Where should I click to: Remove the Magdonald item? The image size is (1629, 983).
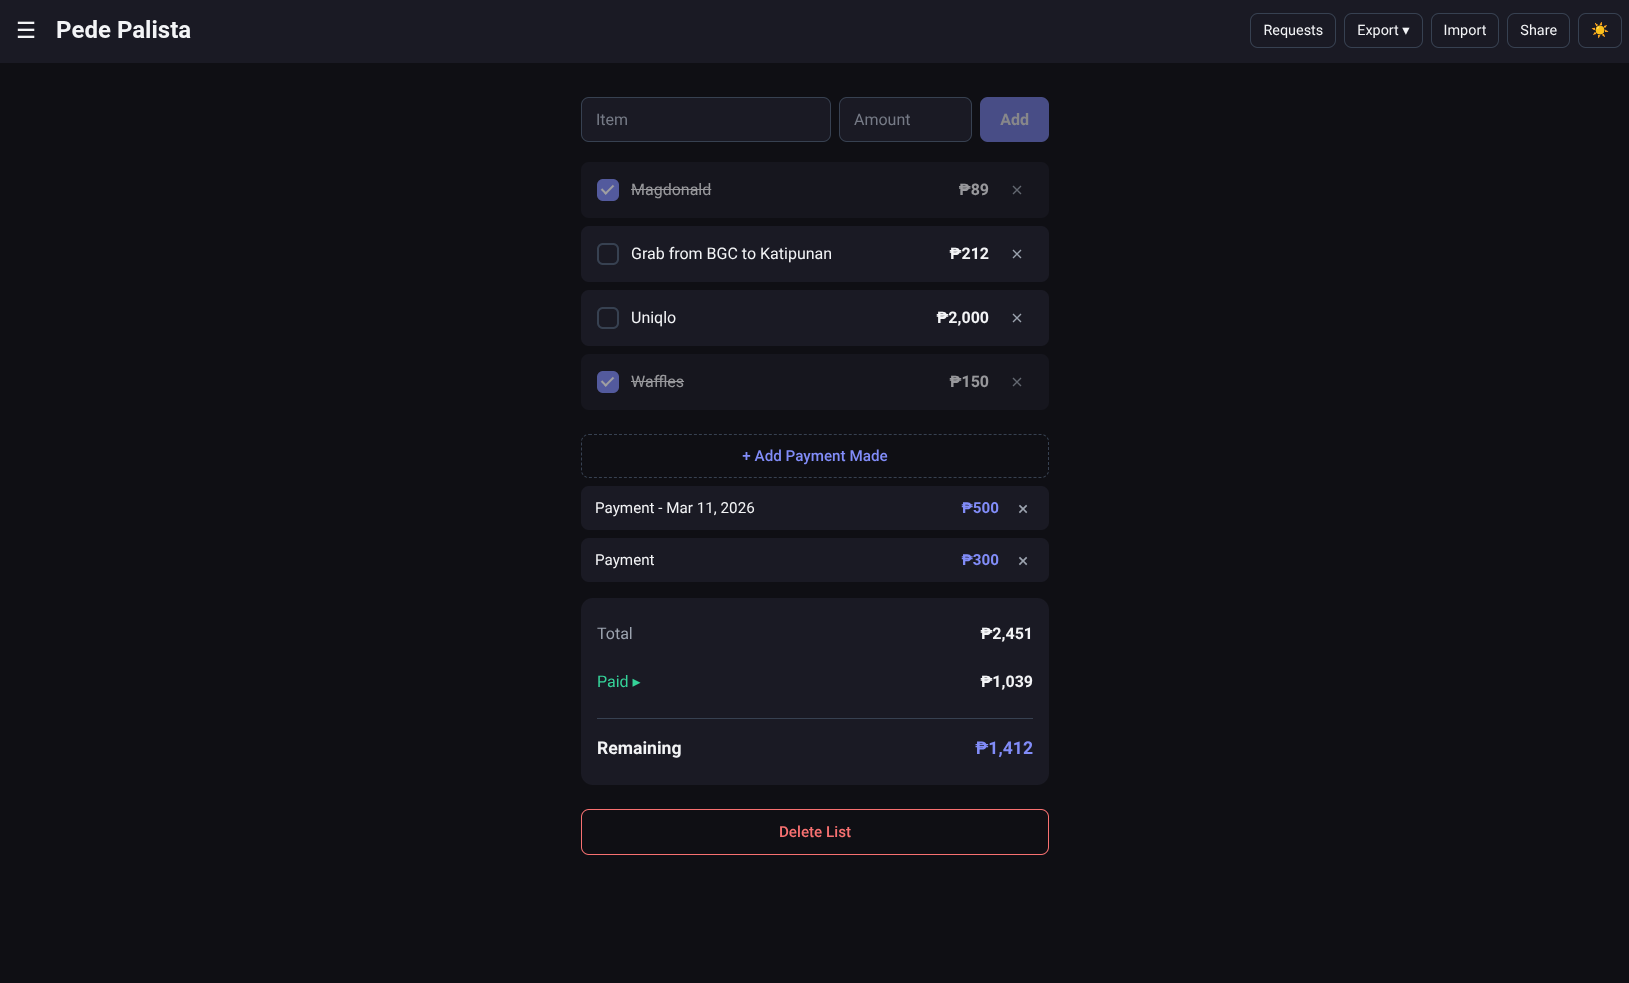tap(1017, 190)
